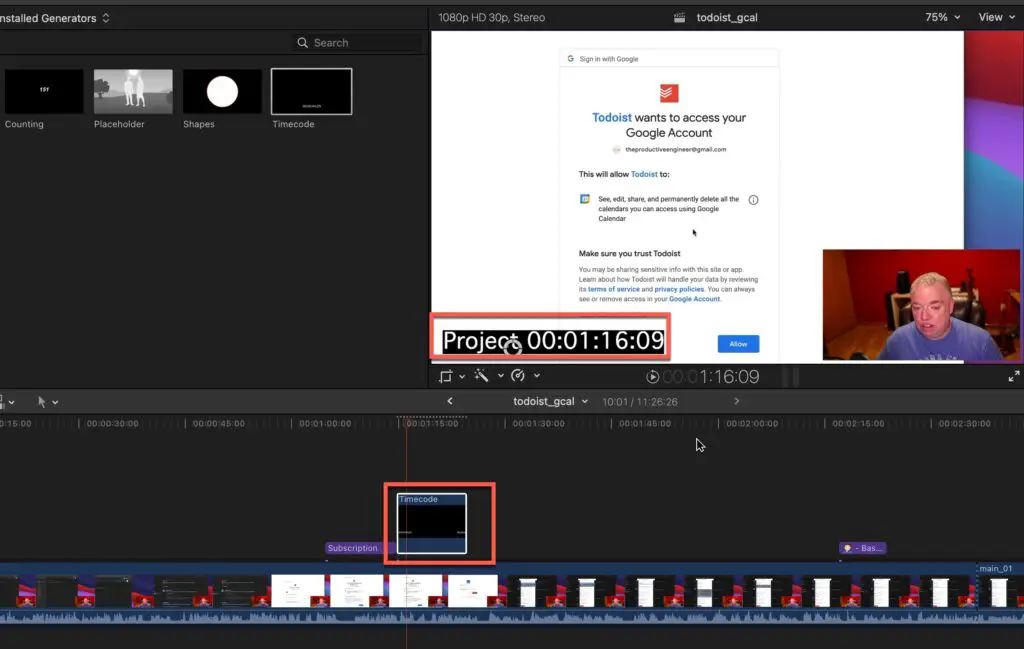The height and width of the screenshot is (649, 1024).
Task: Click the Allow button in the viewer
Action: 738,344
